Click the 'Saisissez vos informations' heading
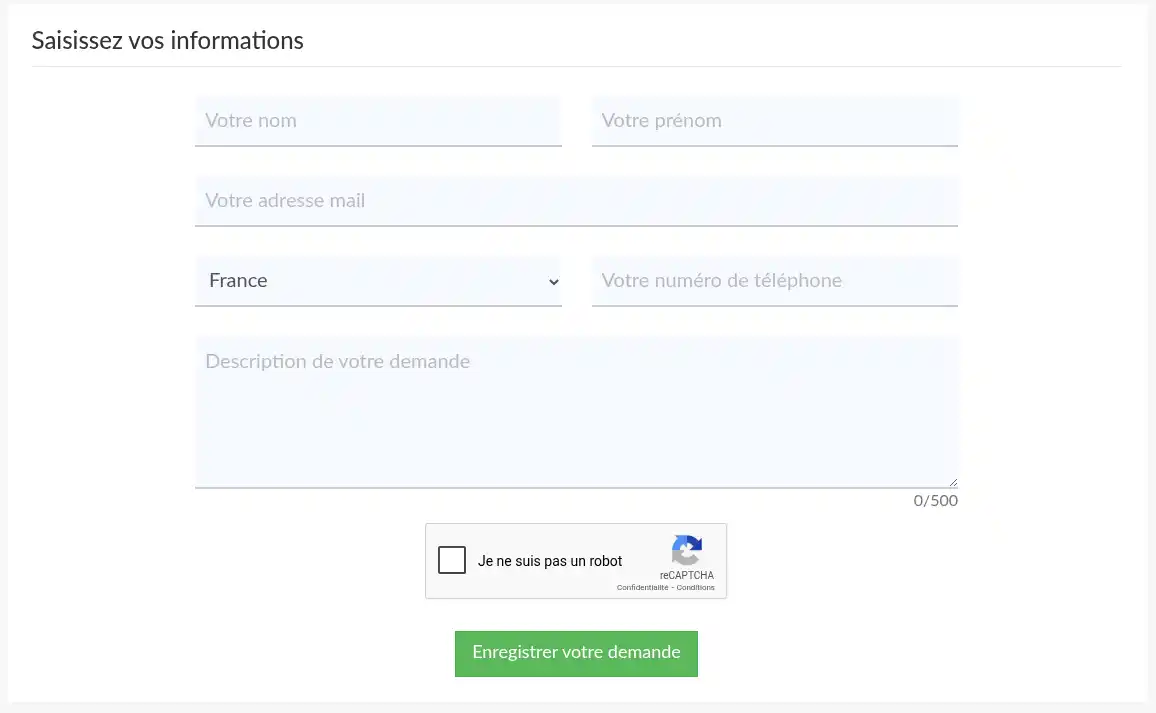Image resolution: width=1156 pixels, height=713 pixels. [x=167, y=41]
